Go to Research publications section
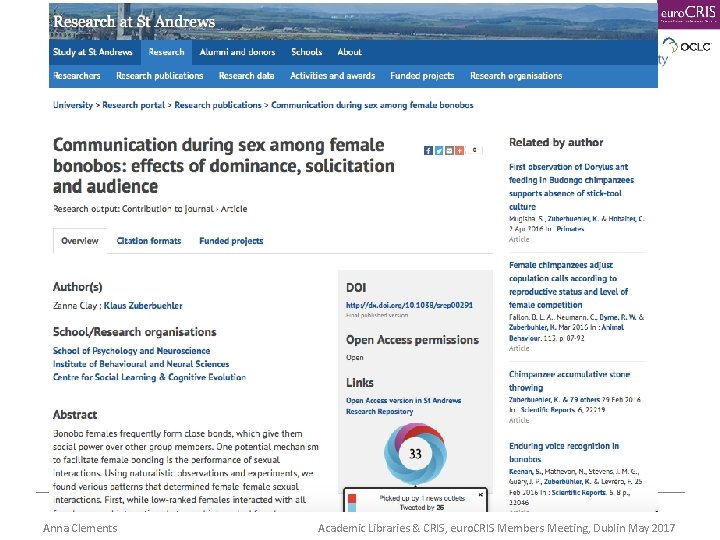Image resolution: width=720 pixels, height=540 pixels. 159,76
